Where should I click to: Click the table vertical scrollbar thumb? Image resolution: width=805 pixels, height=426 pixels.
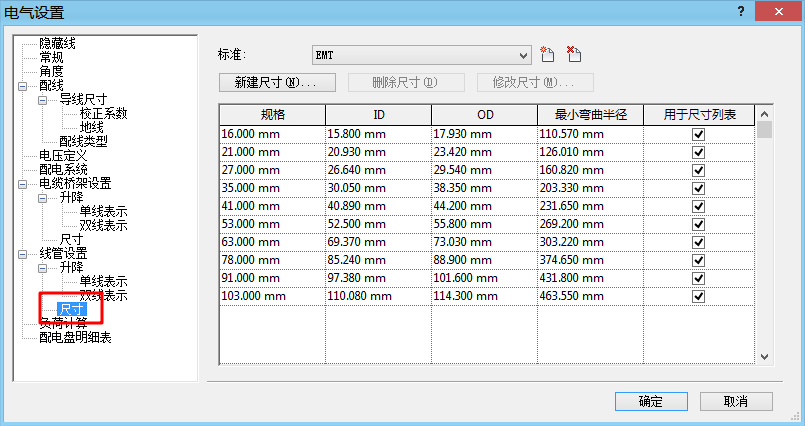764,130
